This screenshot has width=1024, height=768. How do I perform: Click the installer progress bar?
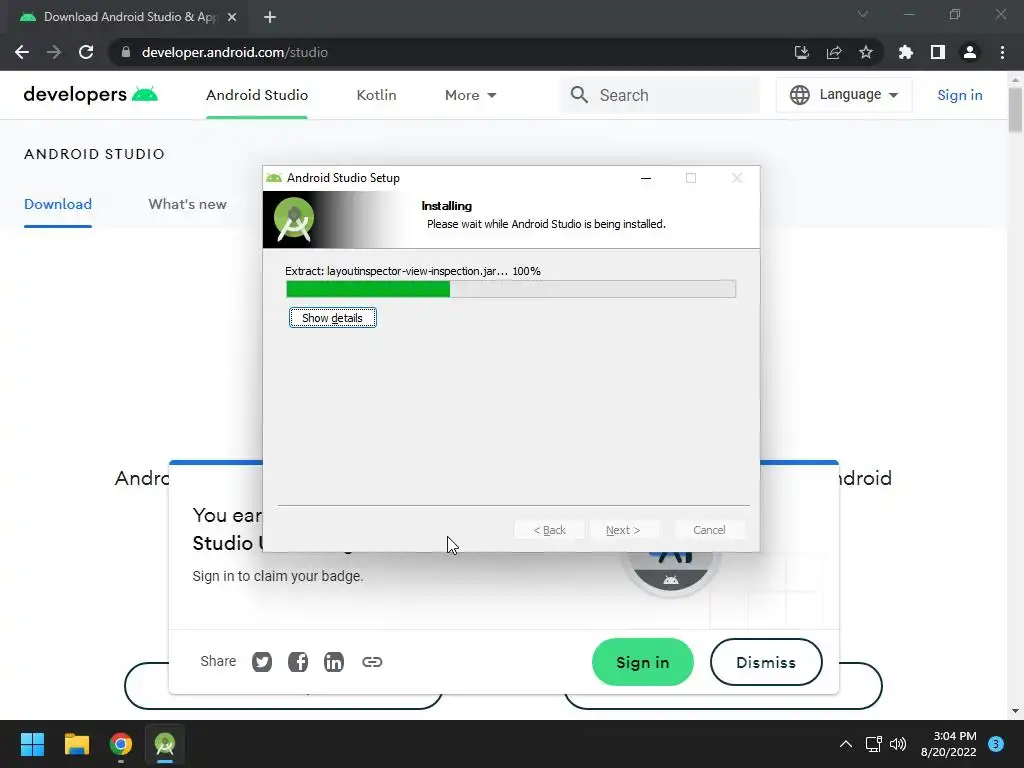pos(511,289)
